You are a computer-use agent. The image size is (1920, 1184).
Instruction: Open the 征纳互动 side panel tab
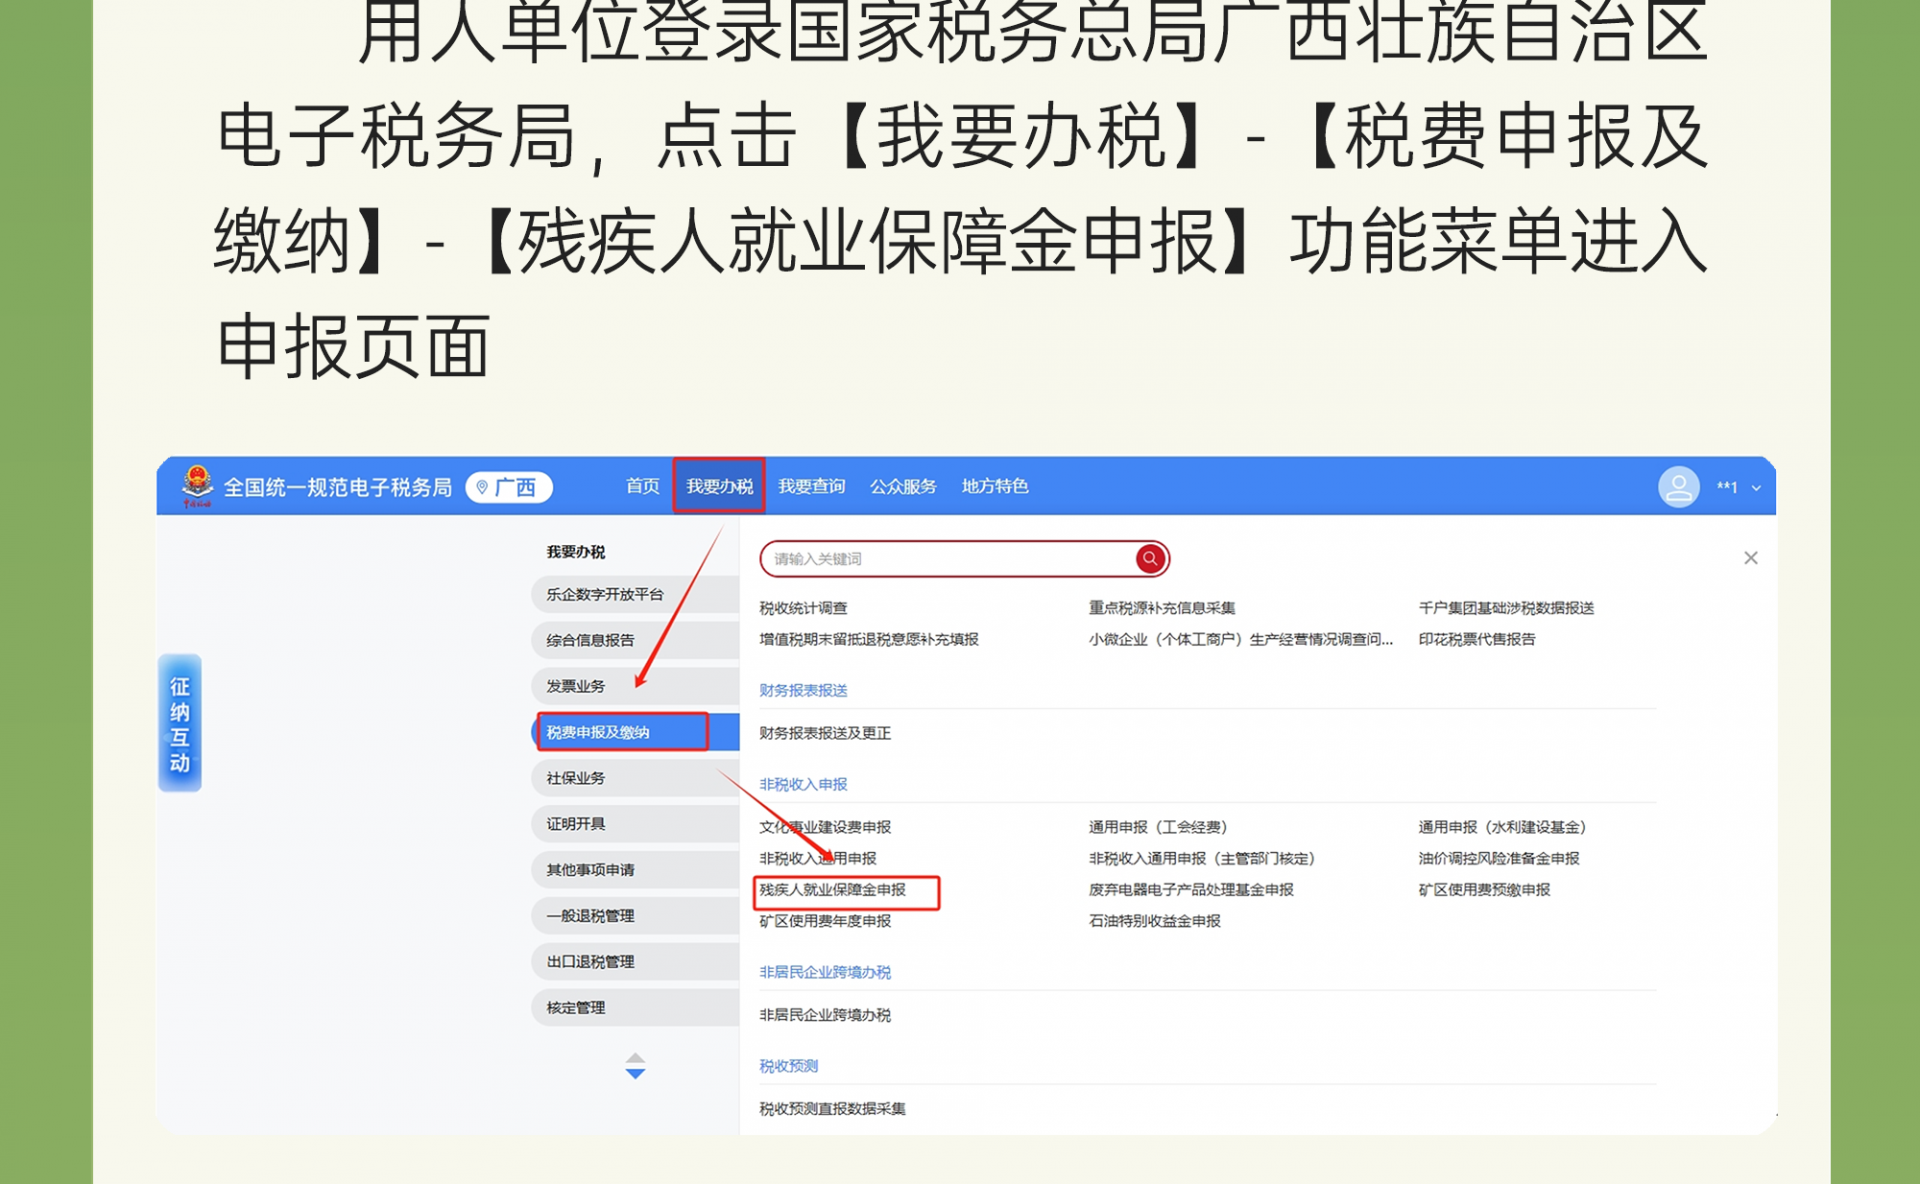[180, 723]
